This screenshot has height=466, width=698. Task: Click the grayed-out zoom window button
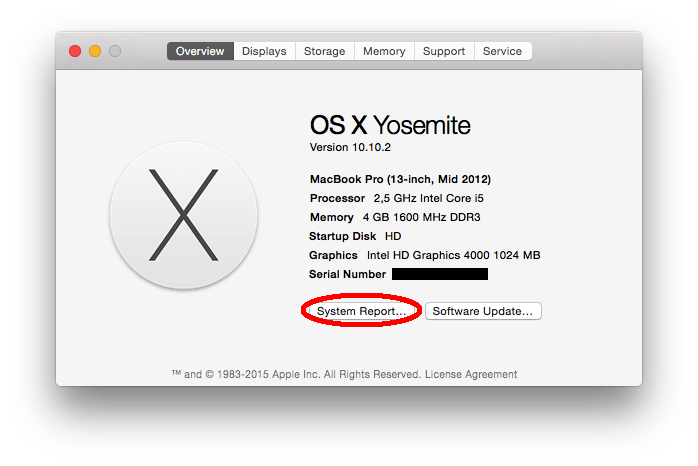click(x=115, y=51)
